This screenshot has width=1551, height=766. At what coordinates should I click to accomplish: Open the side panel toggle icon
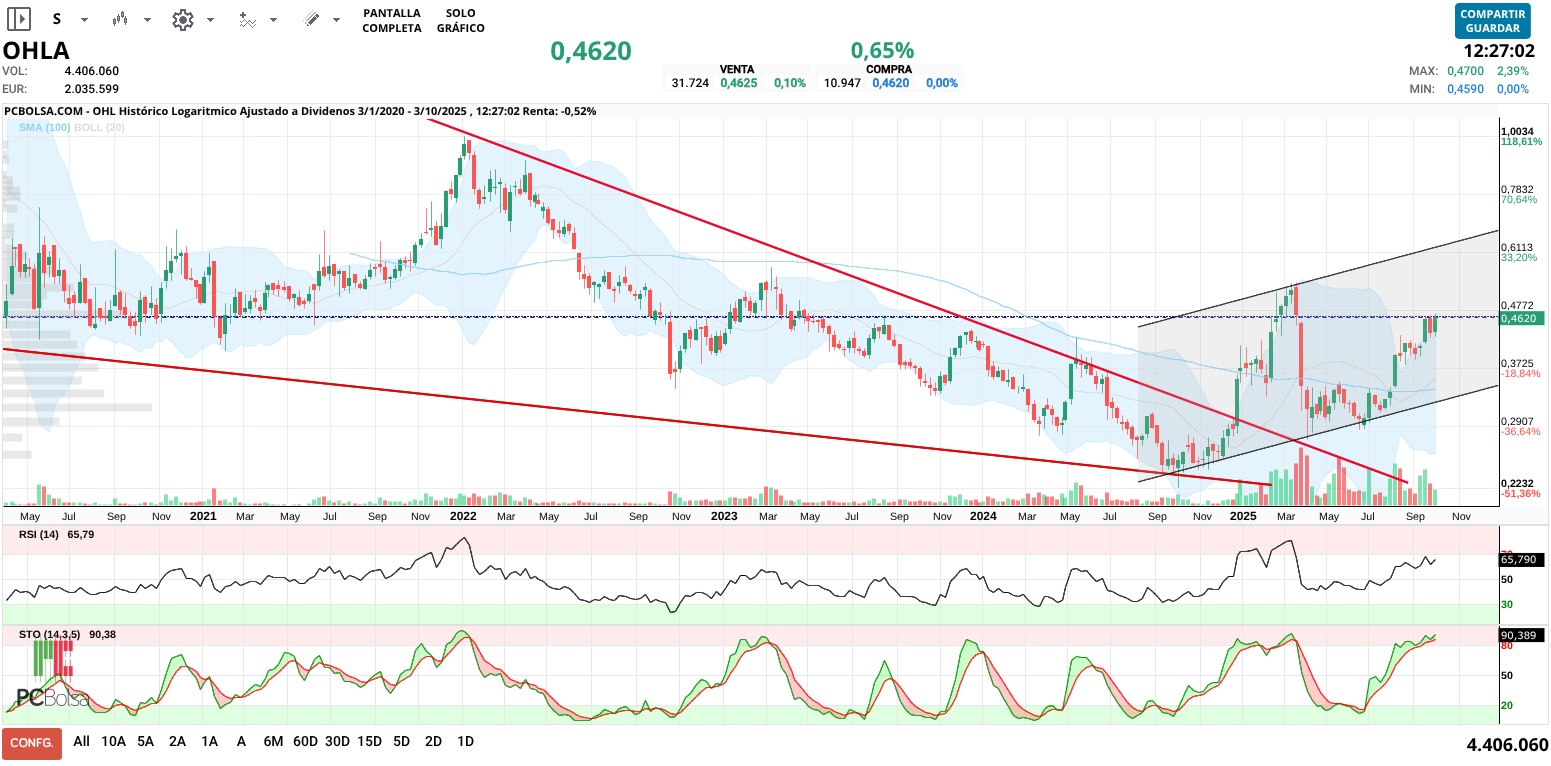click(x=19, y=19)
